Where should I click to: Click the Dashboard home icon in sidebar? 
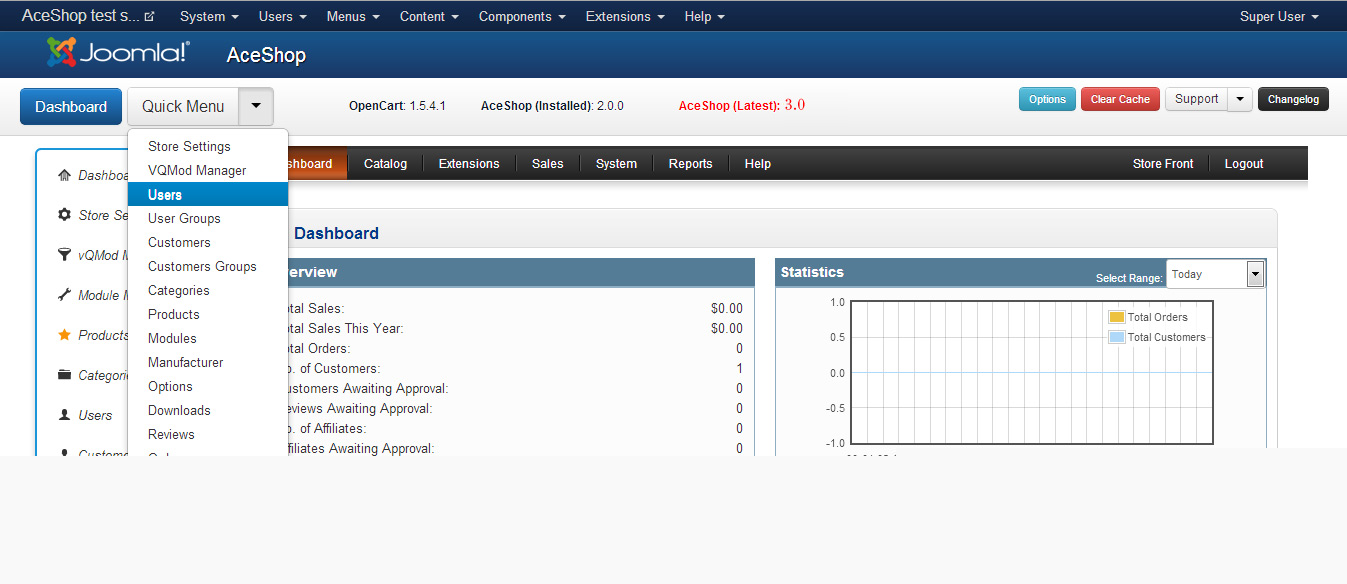[x=65, y=175]
